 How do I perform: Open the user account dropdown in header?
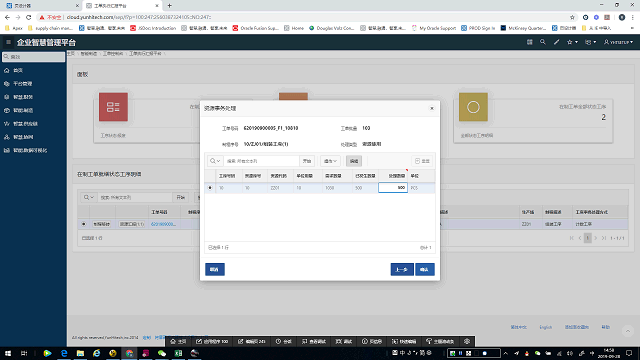click(618, 42)
